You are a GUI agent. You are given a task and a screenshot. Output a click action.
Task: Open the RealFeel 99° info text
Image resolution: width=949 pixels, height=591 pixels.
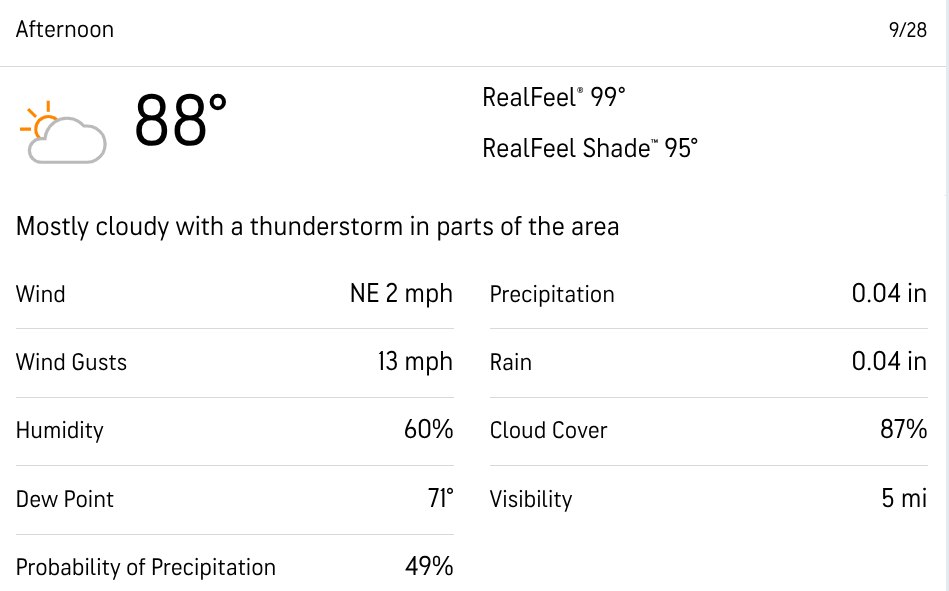tap(554, 97)
